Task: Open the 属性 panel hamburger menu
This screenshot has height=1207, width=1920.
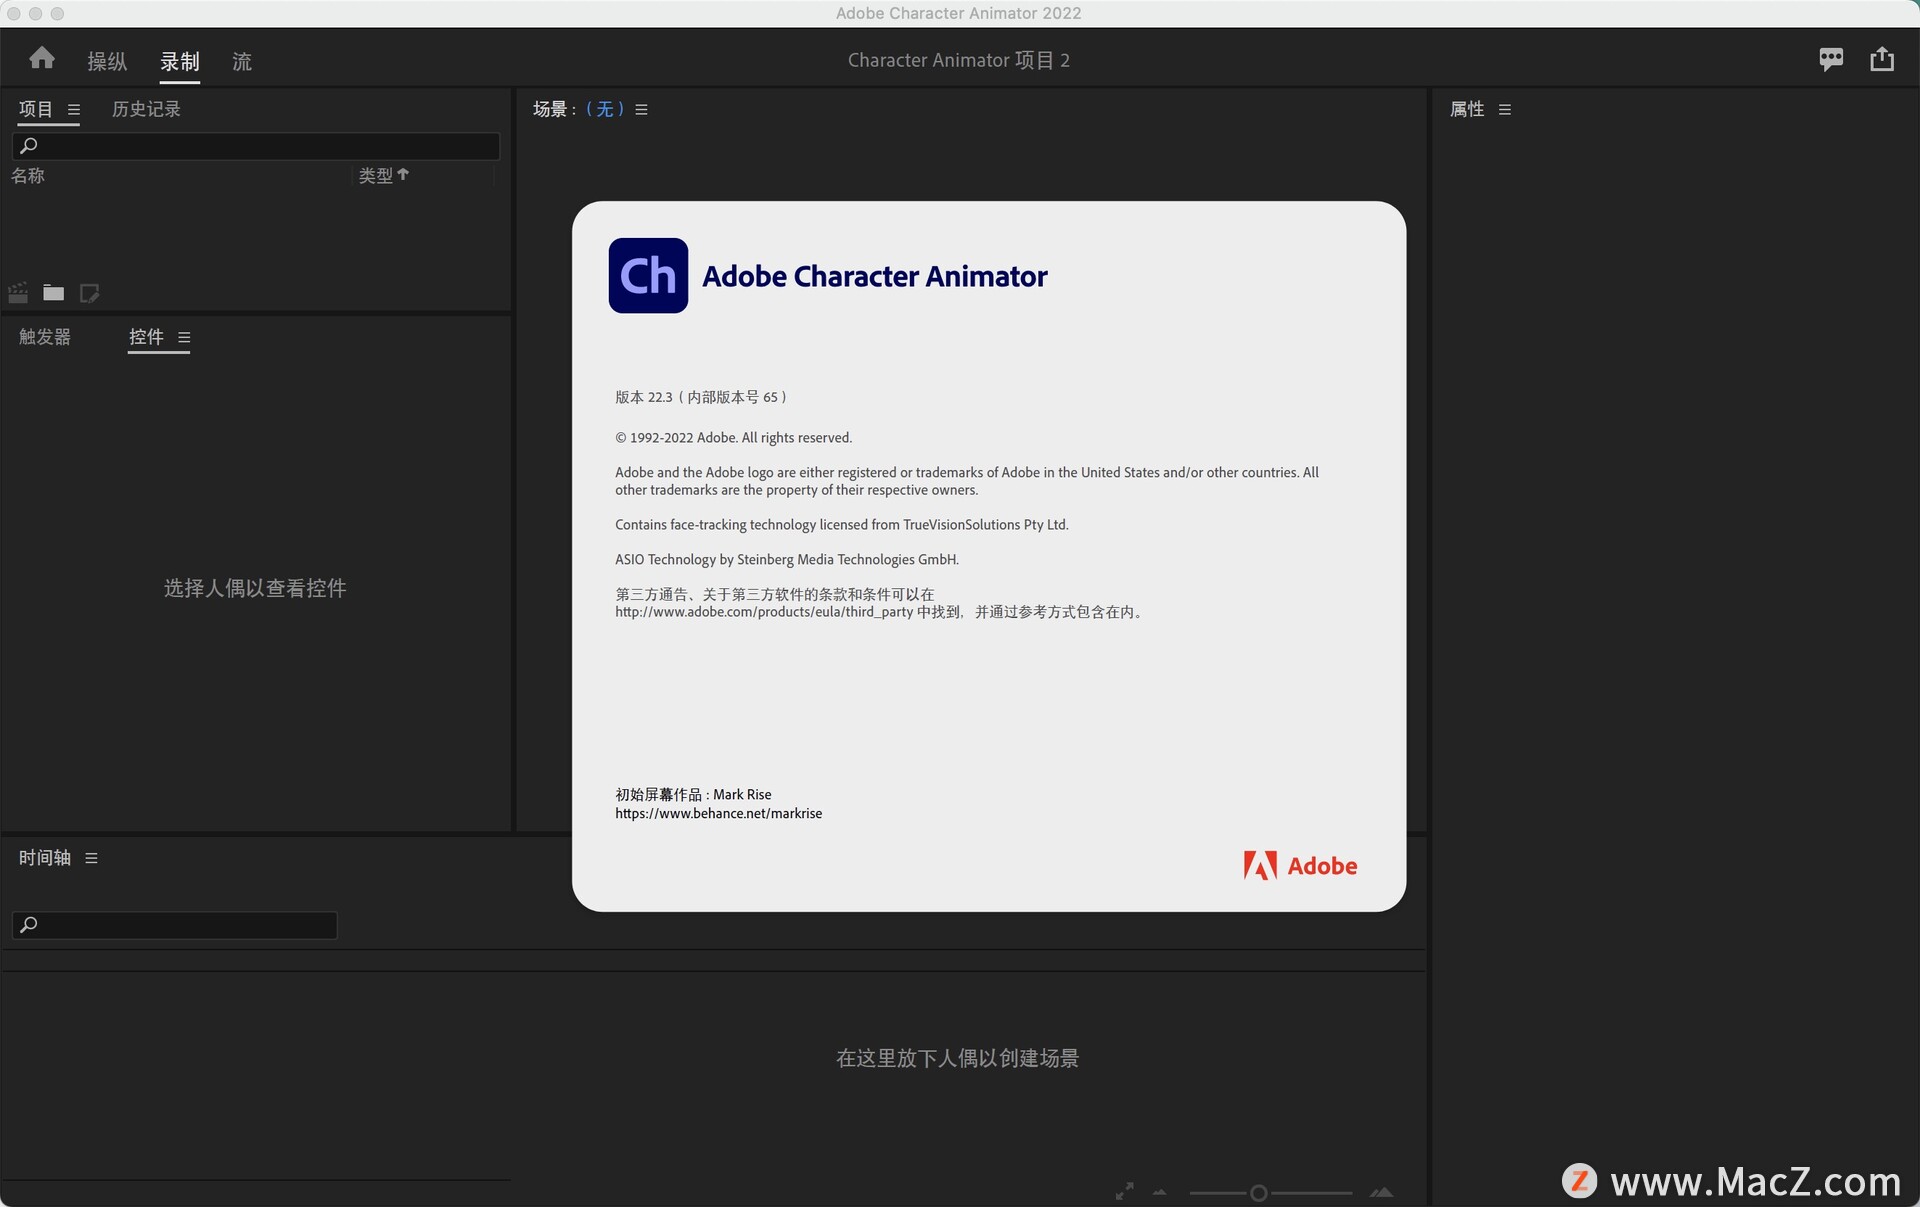Action: (1505, 110)
